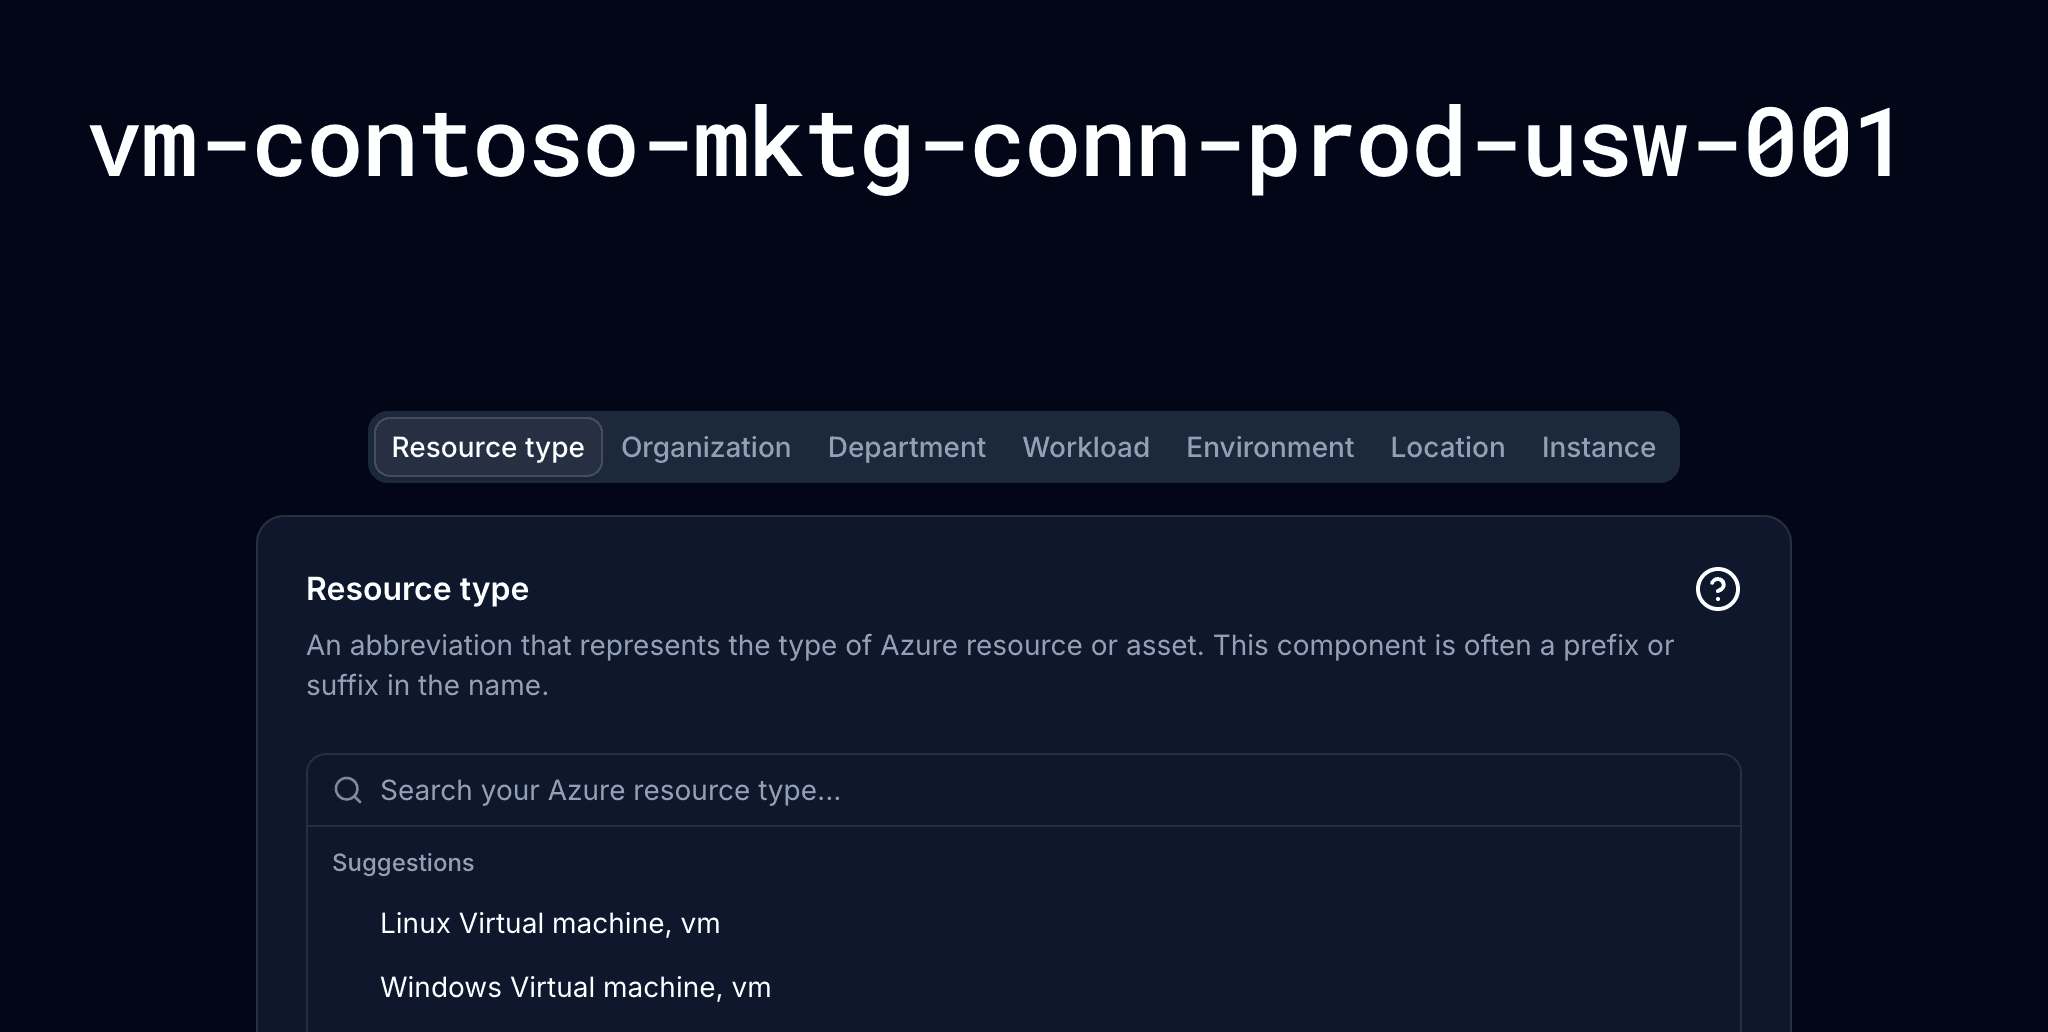Screen dimensions: 2048x1032
Task: Switch to the Organization tab
Action: 706,447
